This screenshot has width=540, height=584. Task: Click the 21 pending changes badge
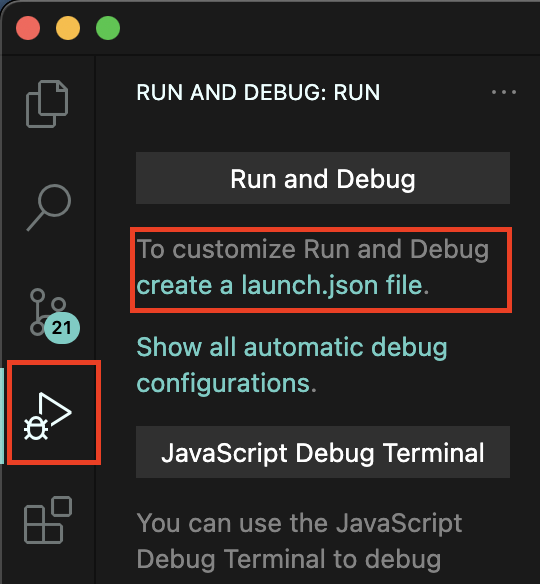pos(62,328)
